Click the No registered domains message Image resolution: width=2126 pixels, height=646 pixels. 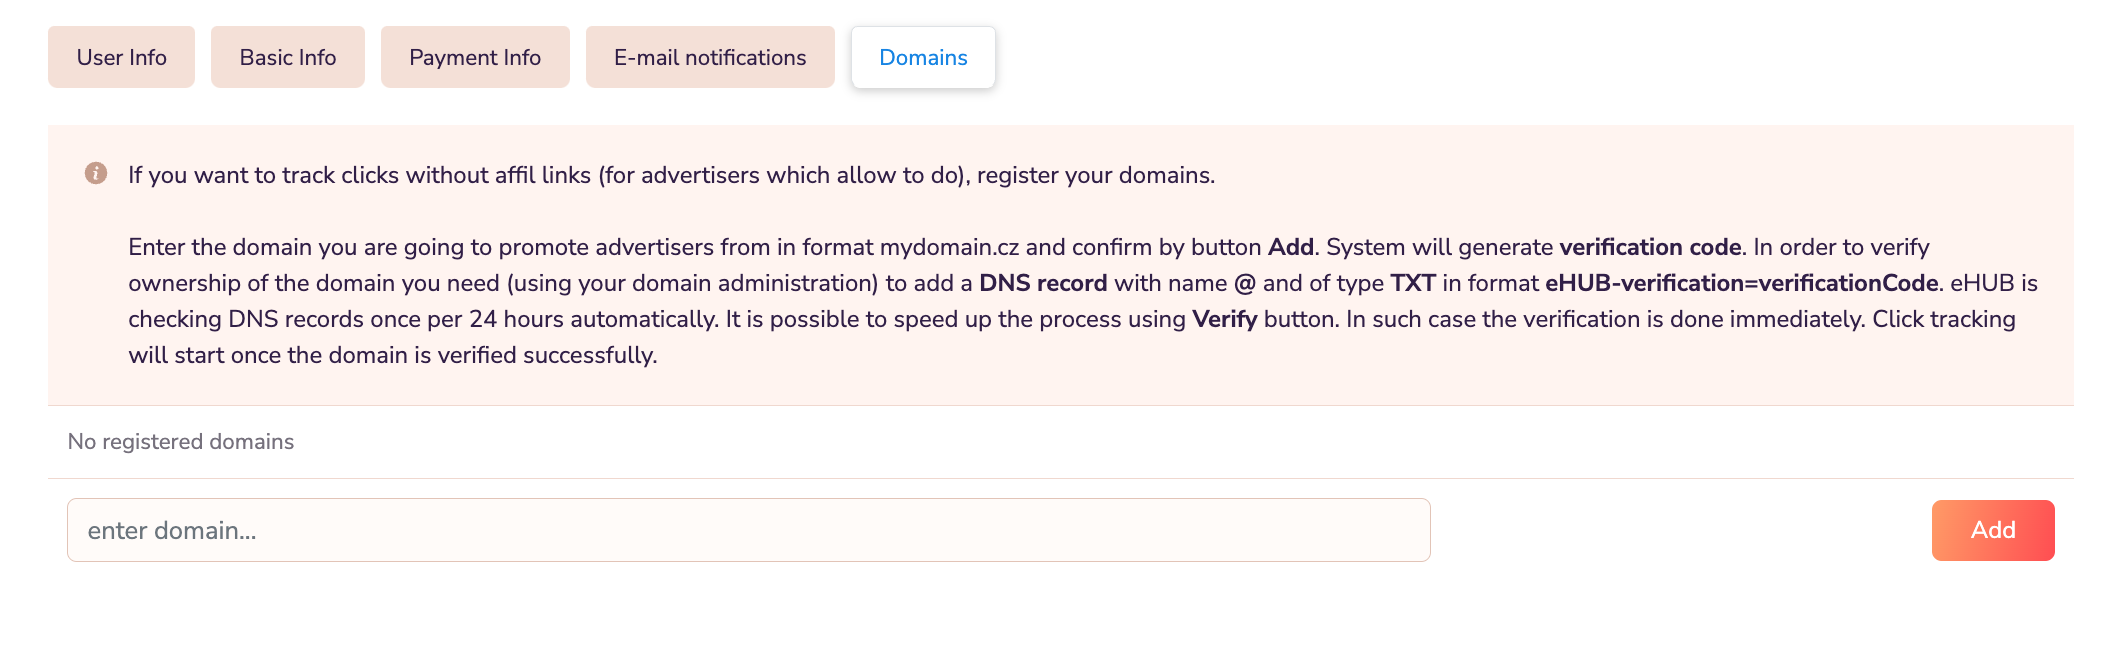tap(181, 442)
